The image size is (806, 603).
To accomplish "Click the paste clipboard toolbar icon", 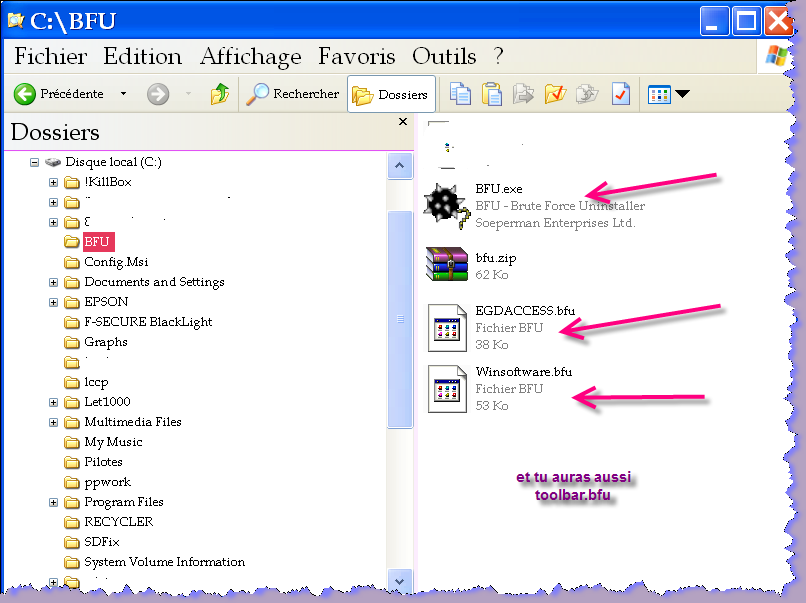I will coord(492,94).
